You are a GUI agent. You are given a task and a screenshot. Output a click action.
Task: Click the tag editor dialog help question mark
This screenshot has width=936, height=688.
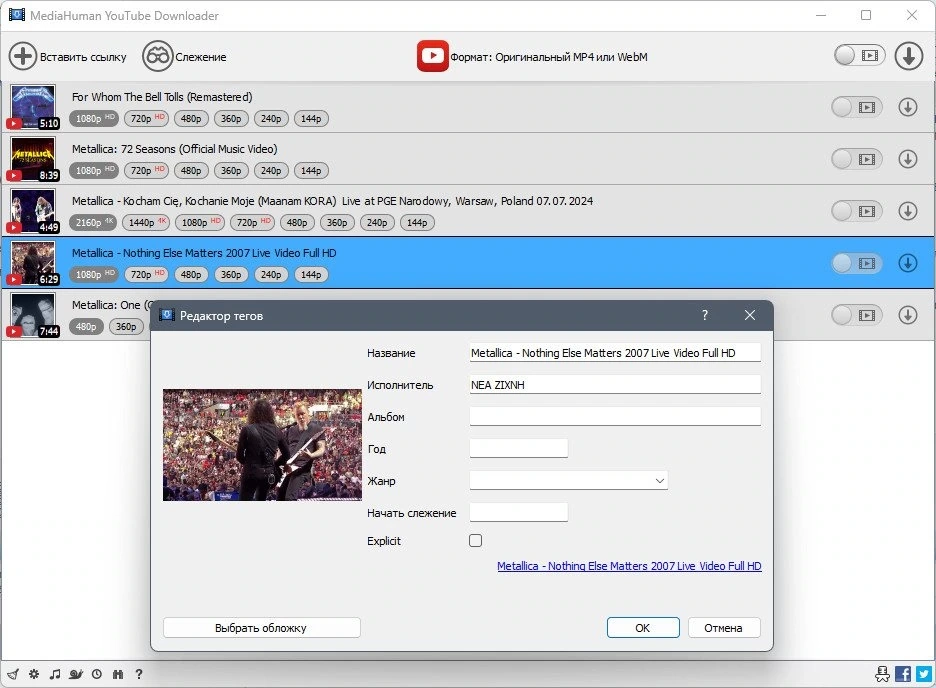coord(705,315)
